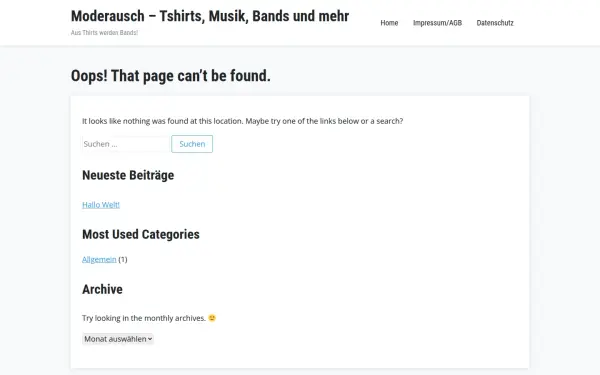The height and width of the screenshot is (375, 600).
Task: Focus the Suchen search field
Action: (x=126, y=144)
